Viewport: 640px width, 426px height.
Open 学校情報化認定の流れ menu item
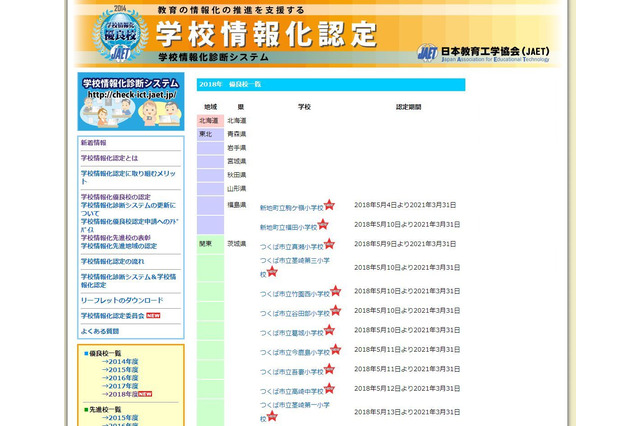point(112,261)
